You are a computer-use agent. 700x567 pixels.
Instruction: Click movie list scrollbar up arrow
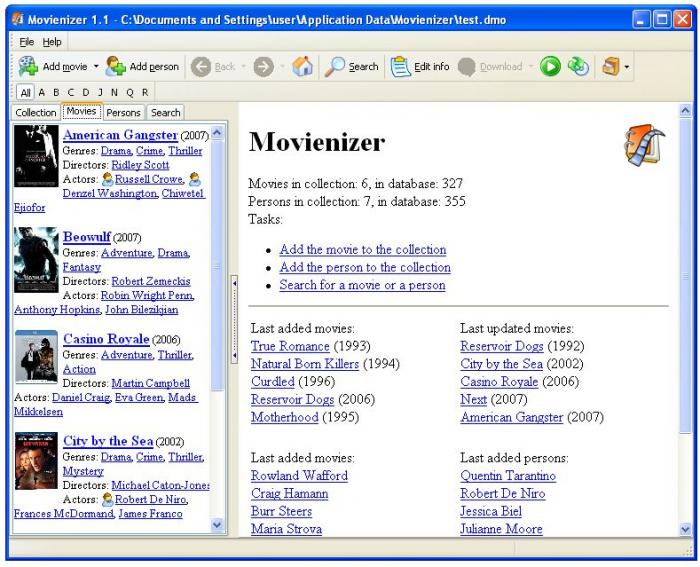[x=217, y=133]
